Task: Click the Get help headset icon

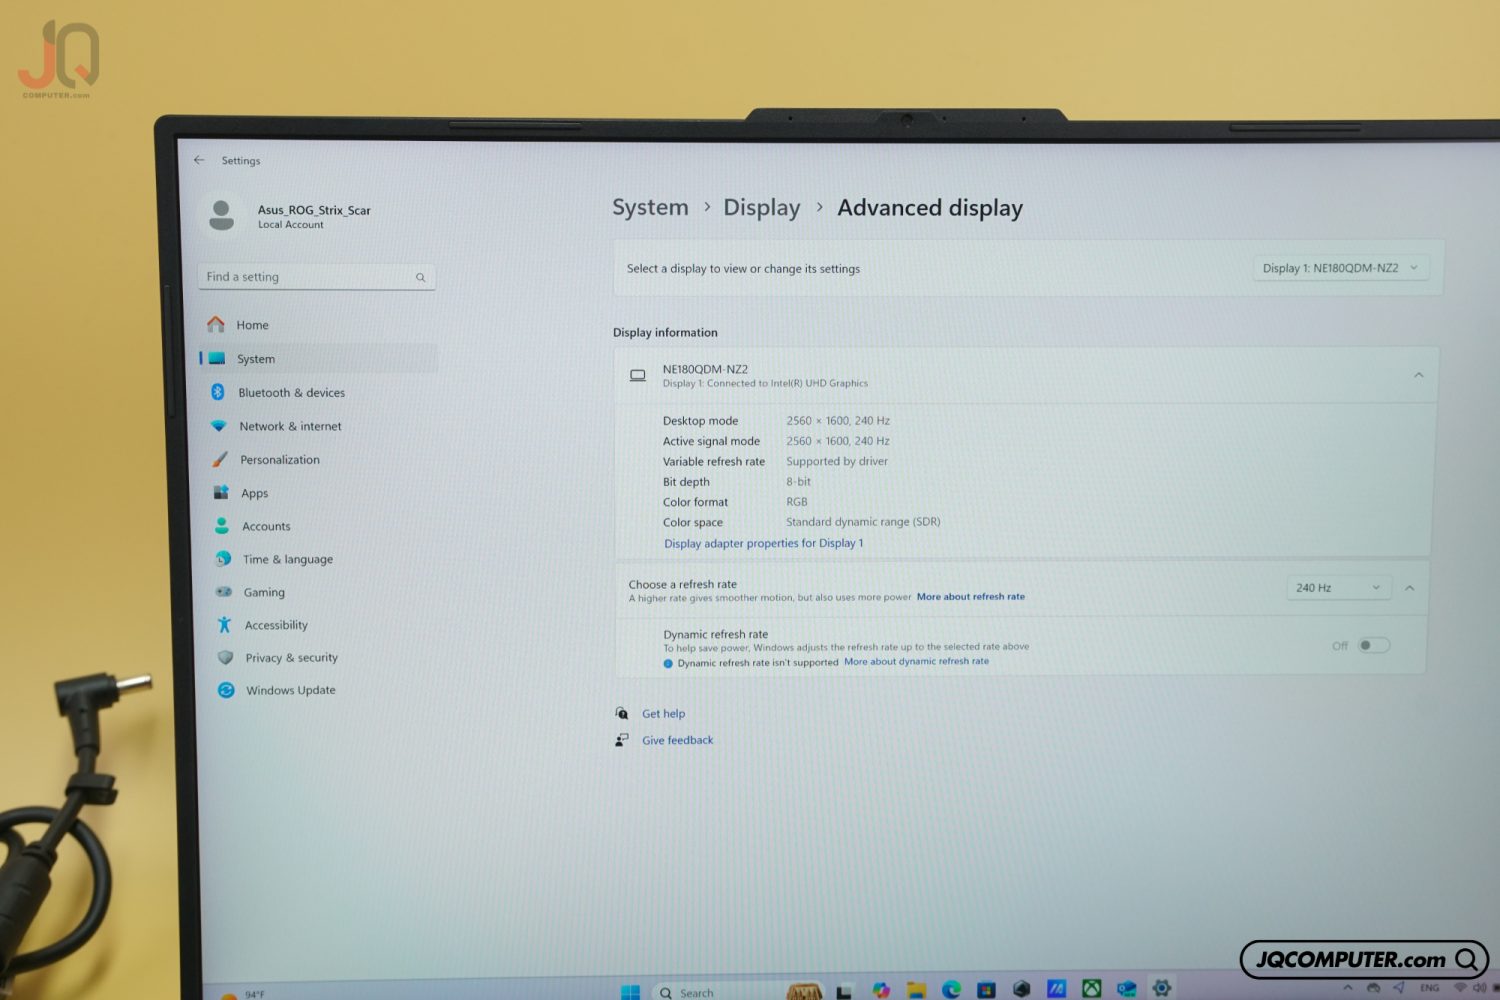Action: [622, 713]
